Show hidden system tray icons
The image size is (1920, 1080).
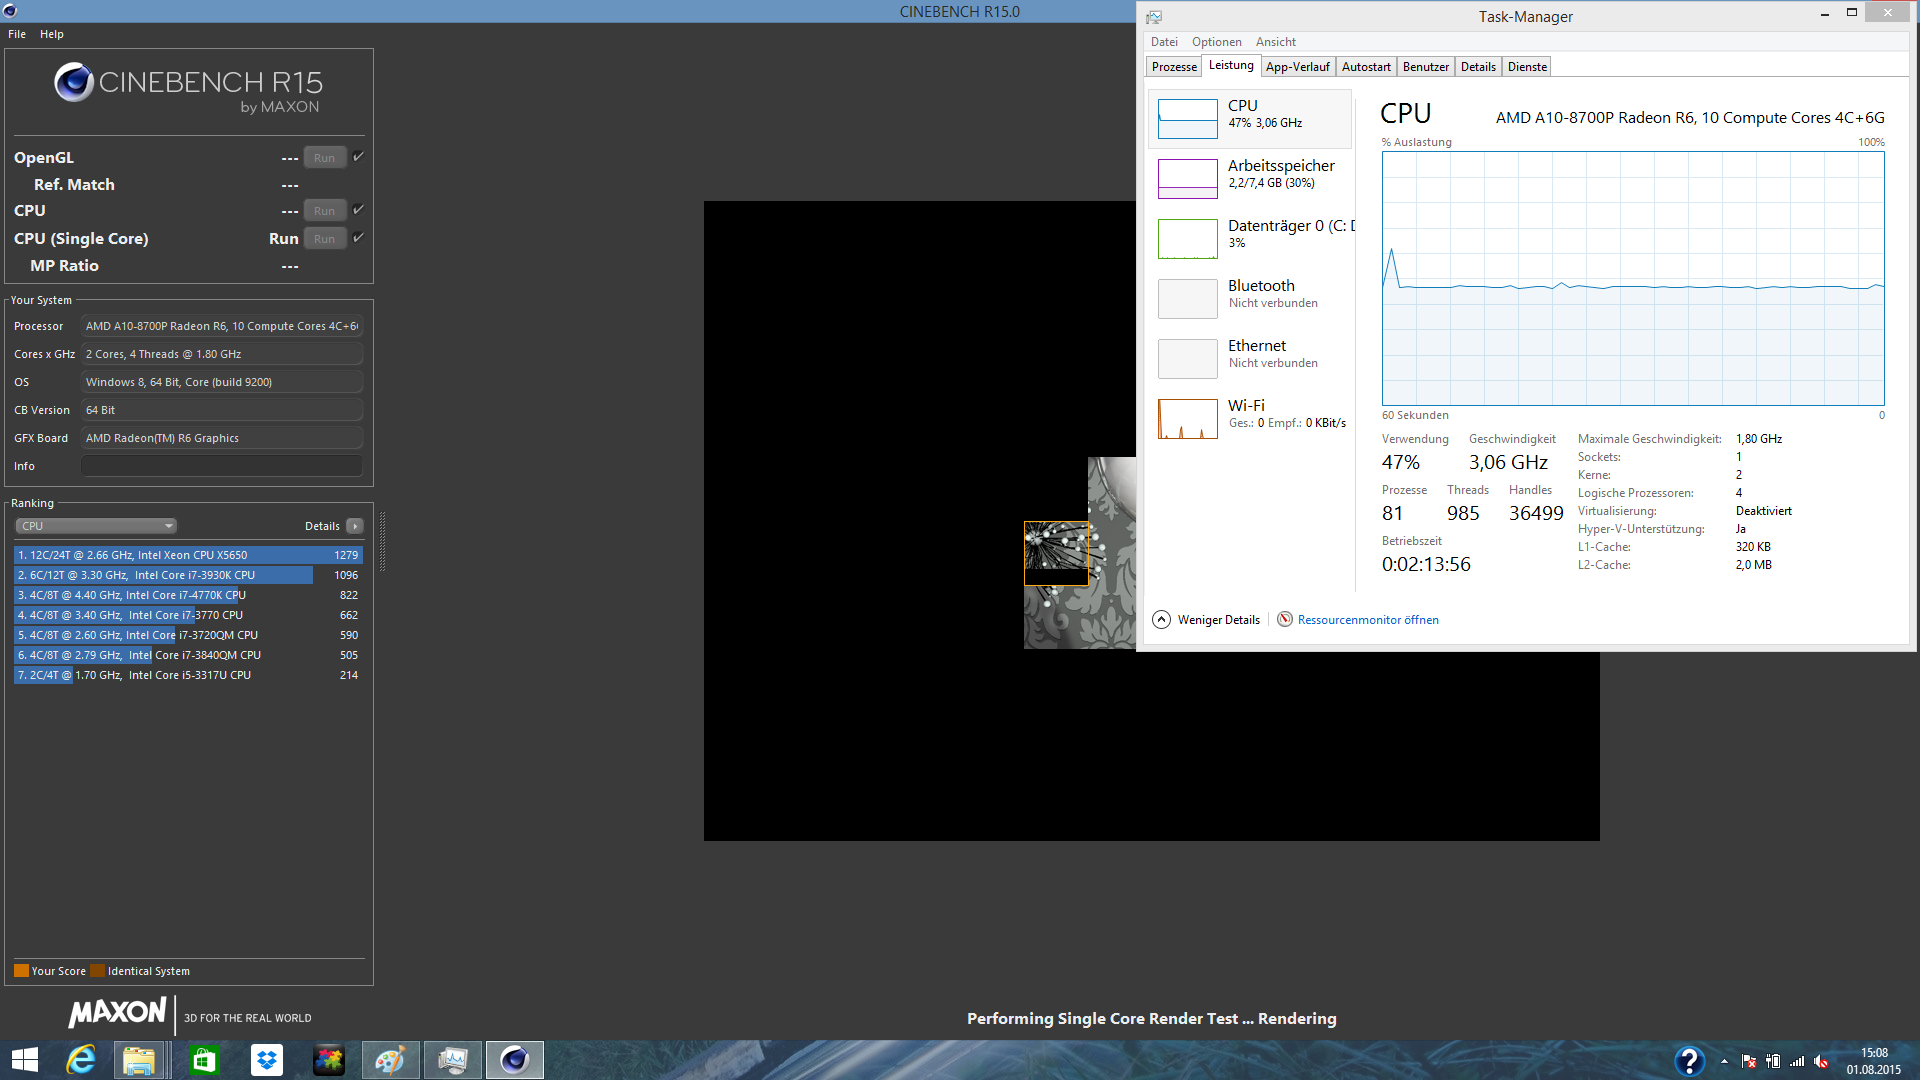point(1724,1061)
